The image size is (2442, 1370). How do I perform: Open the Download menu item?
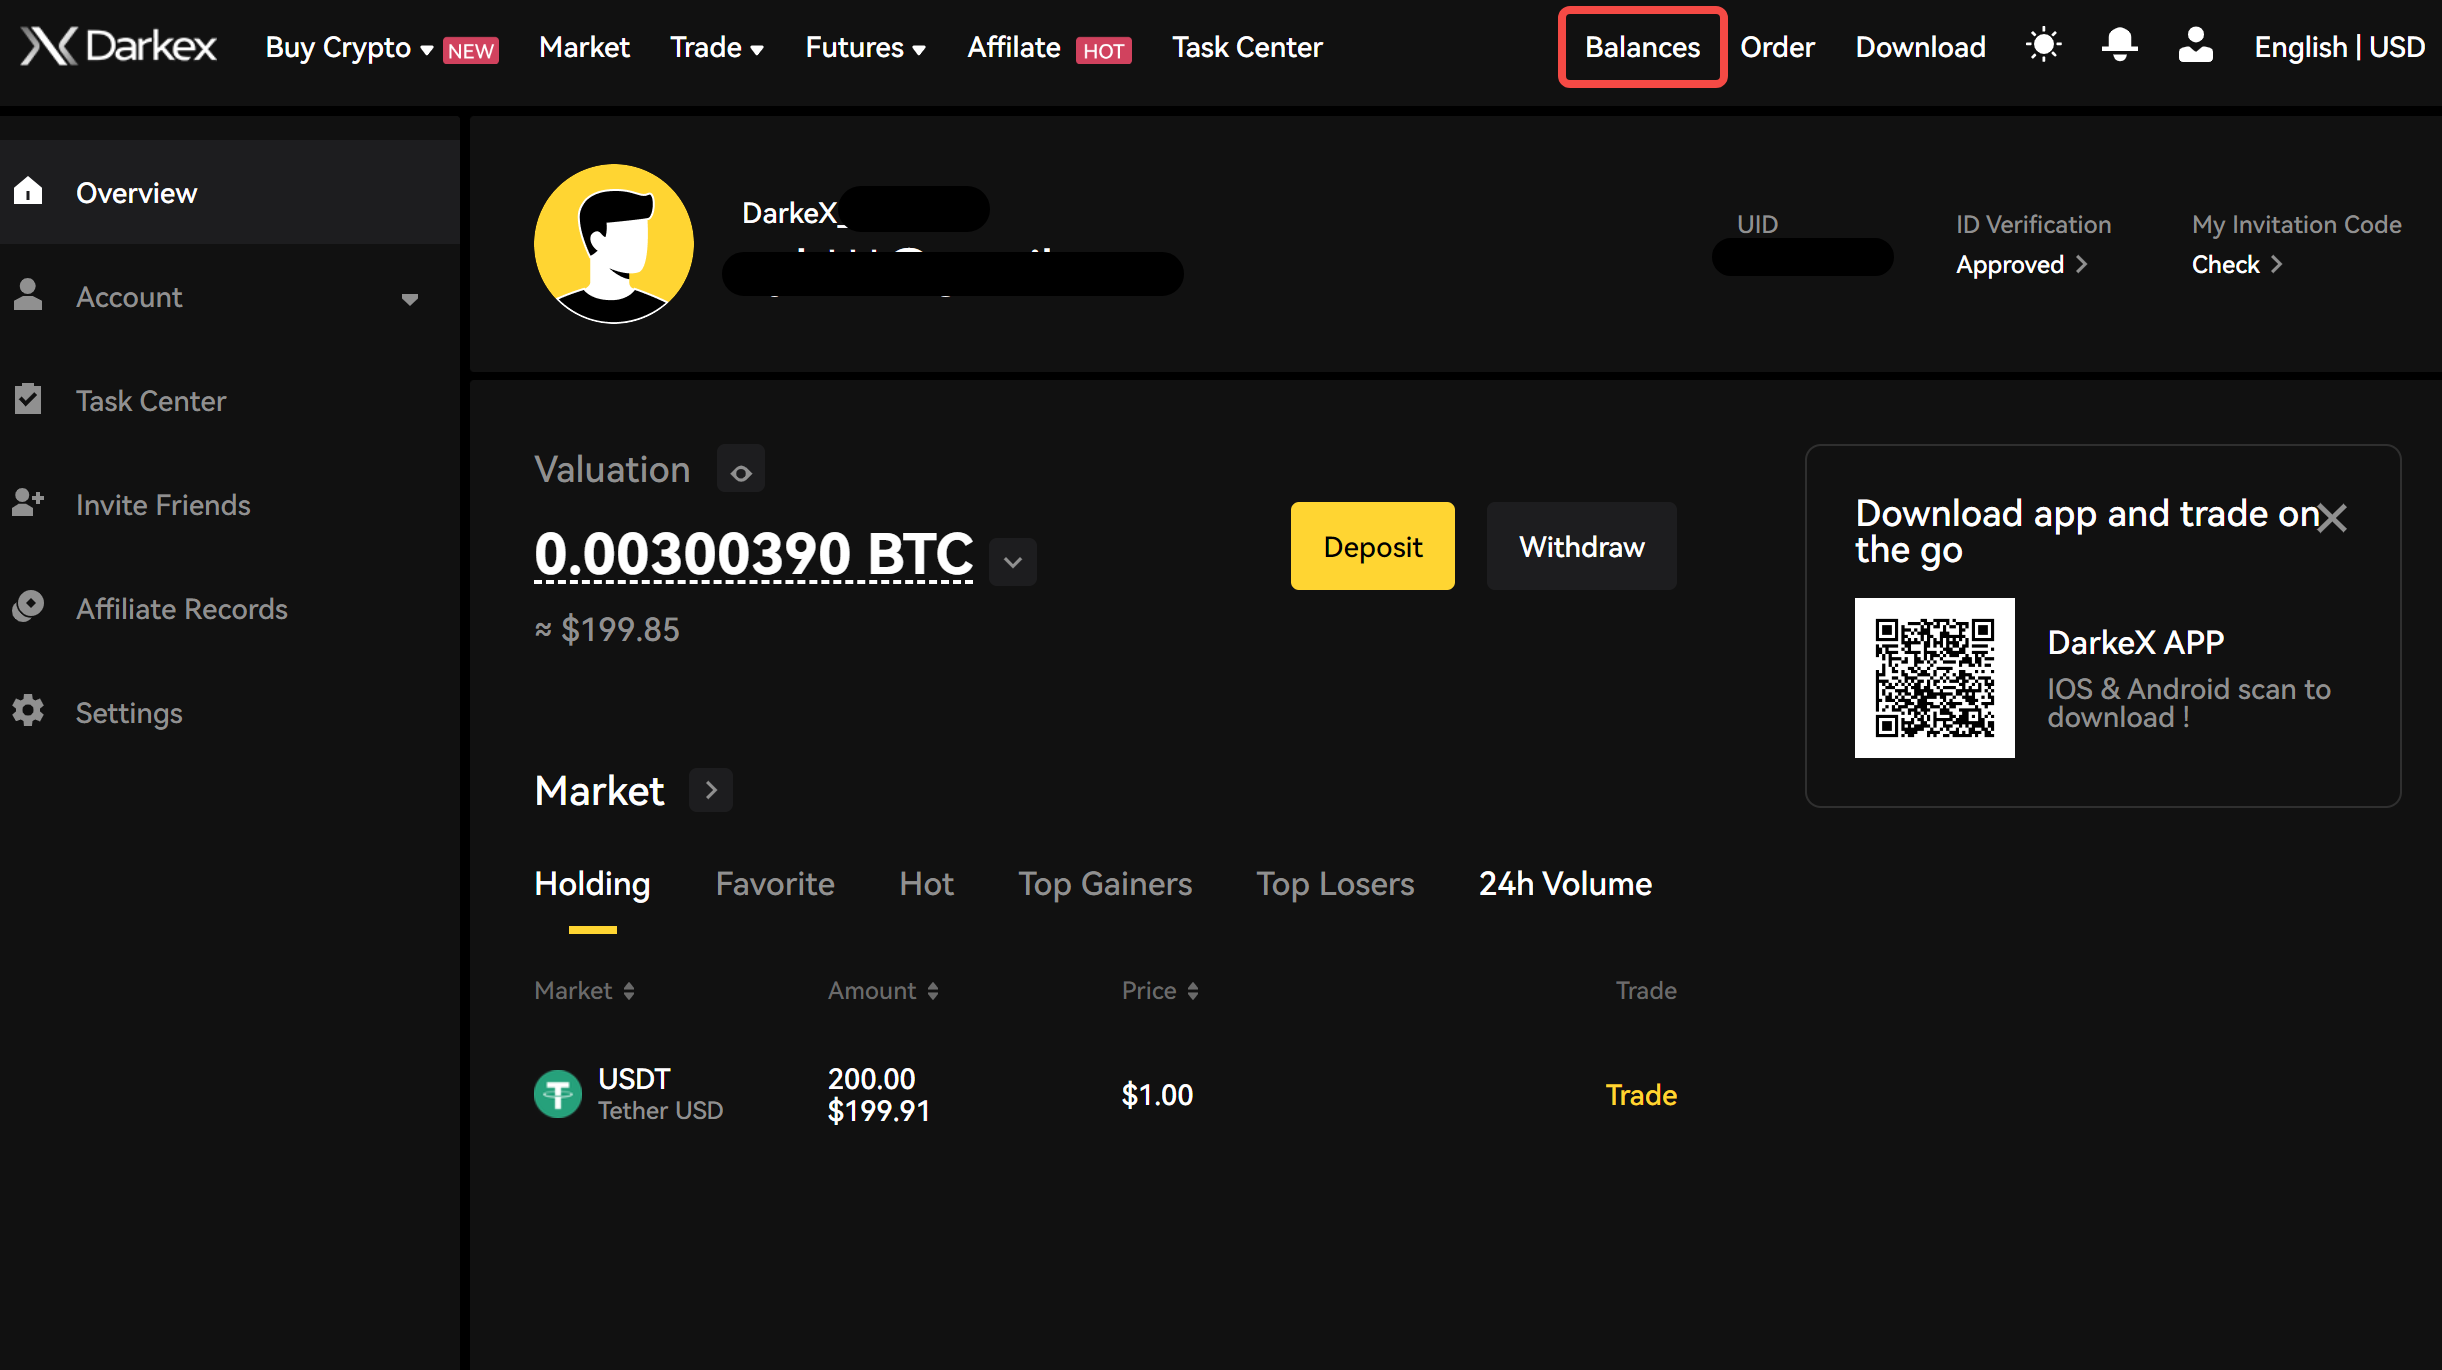[x=1920, y=47]
